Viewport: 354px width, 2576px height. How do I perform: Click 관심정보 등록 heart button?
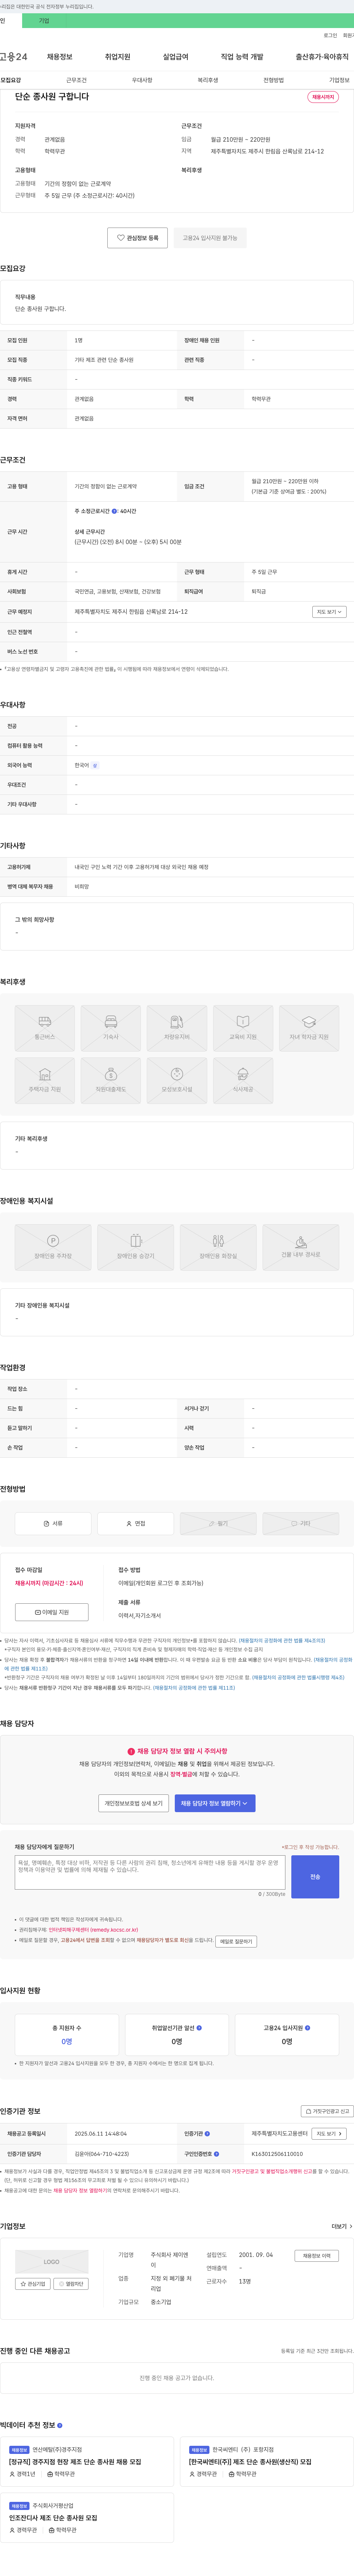(x=137, y=238)
